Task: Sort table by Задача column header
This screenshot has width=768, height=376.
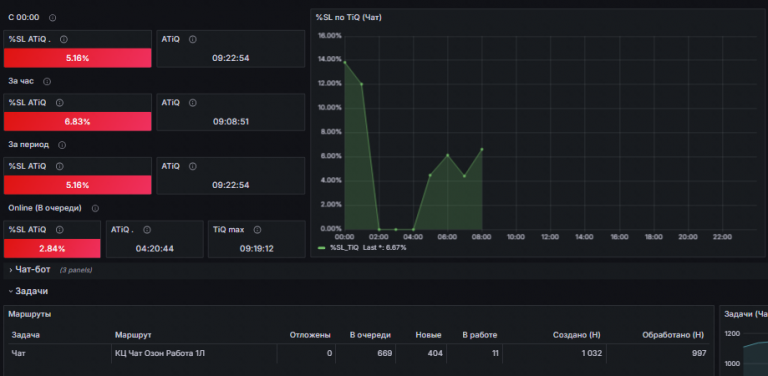Action: [x=25, y=335]
